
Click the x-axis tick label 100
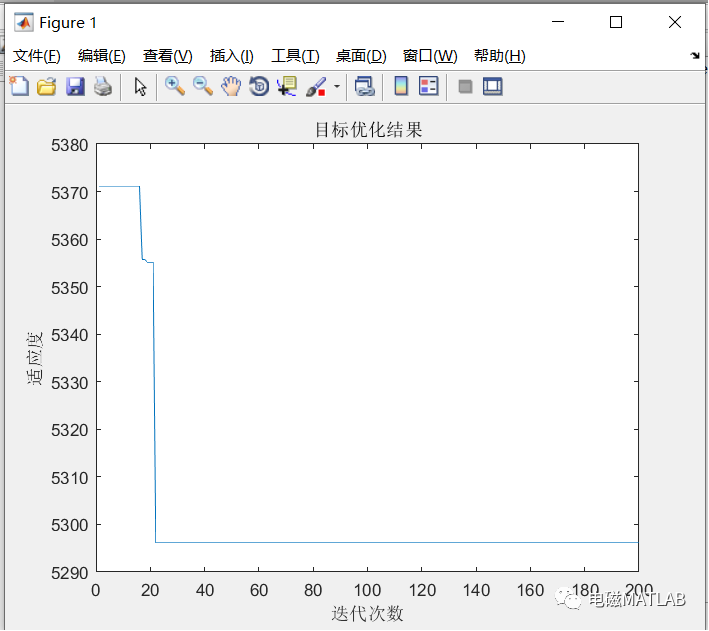[x=367, y=590]
